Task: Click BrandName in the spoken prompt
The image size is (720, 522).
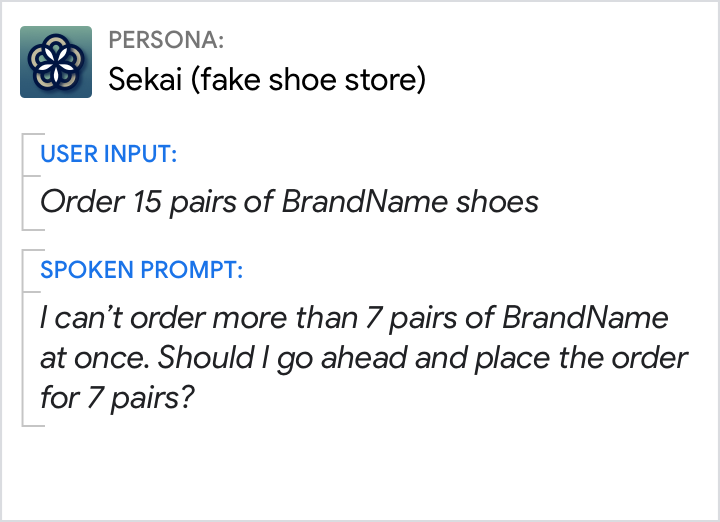Action: click(584, 318)
